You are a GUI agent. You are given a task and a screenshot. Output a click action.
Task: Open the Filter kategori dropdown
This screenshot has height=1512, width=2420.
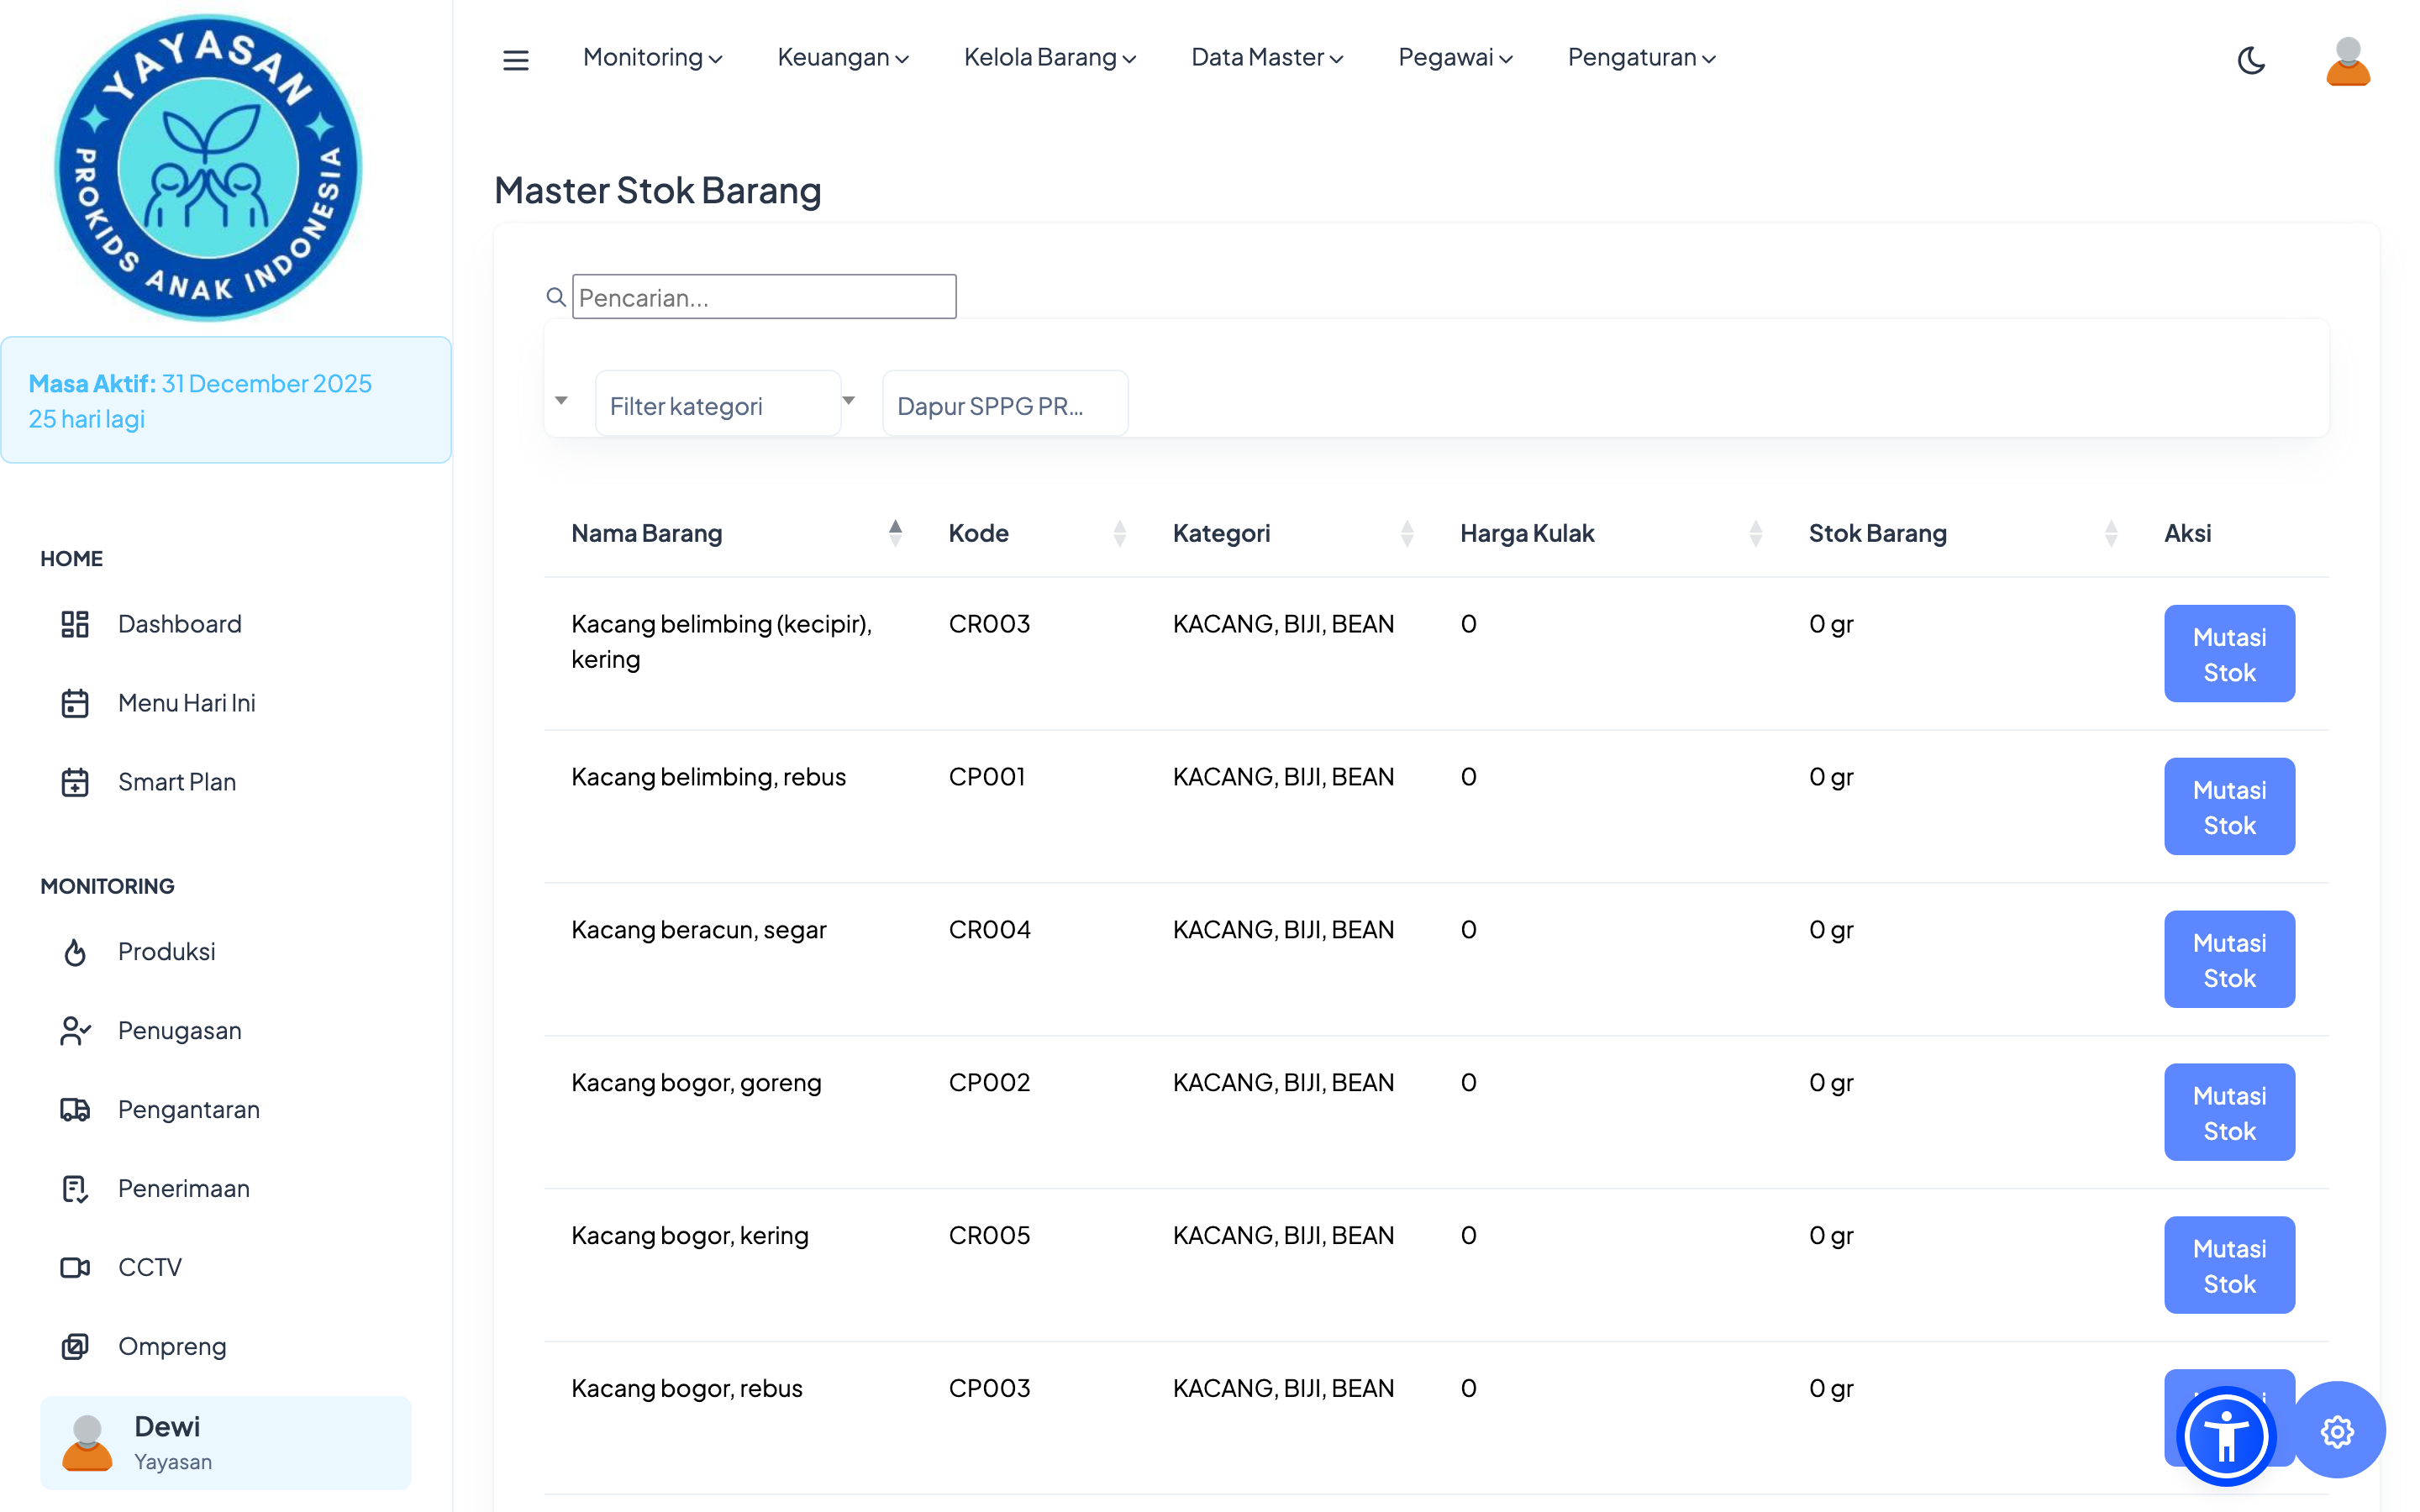point(717,405)
